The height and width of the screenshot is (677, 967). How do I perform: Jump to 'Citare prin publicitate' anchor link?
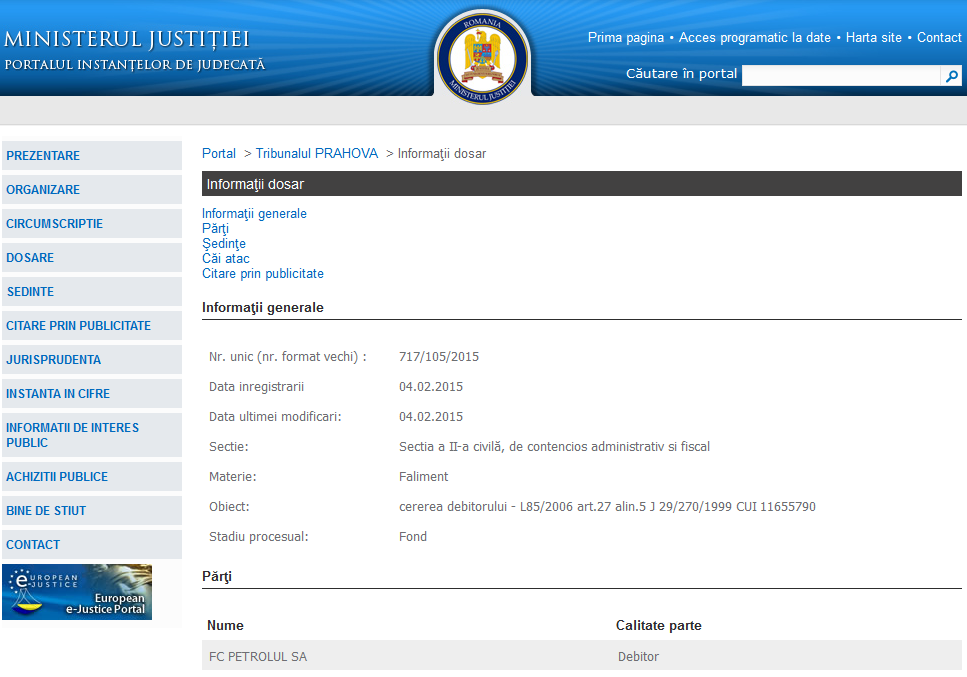tap(263, 273)
